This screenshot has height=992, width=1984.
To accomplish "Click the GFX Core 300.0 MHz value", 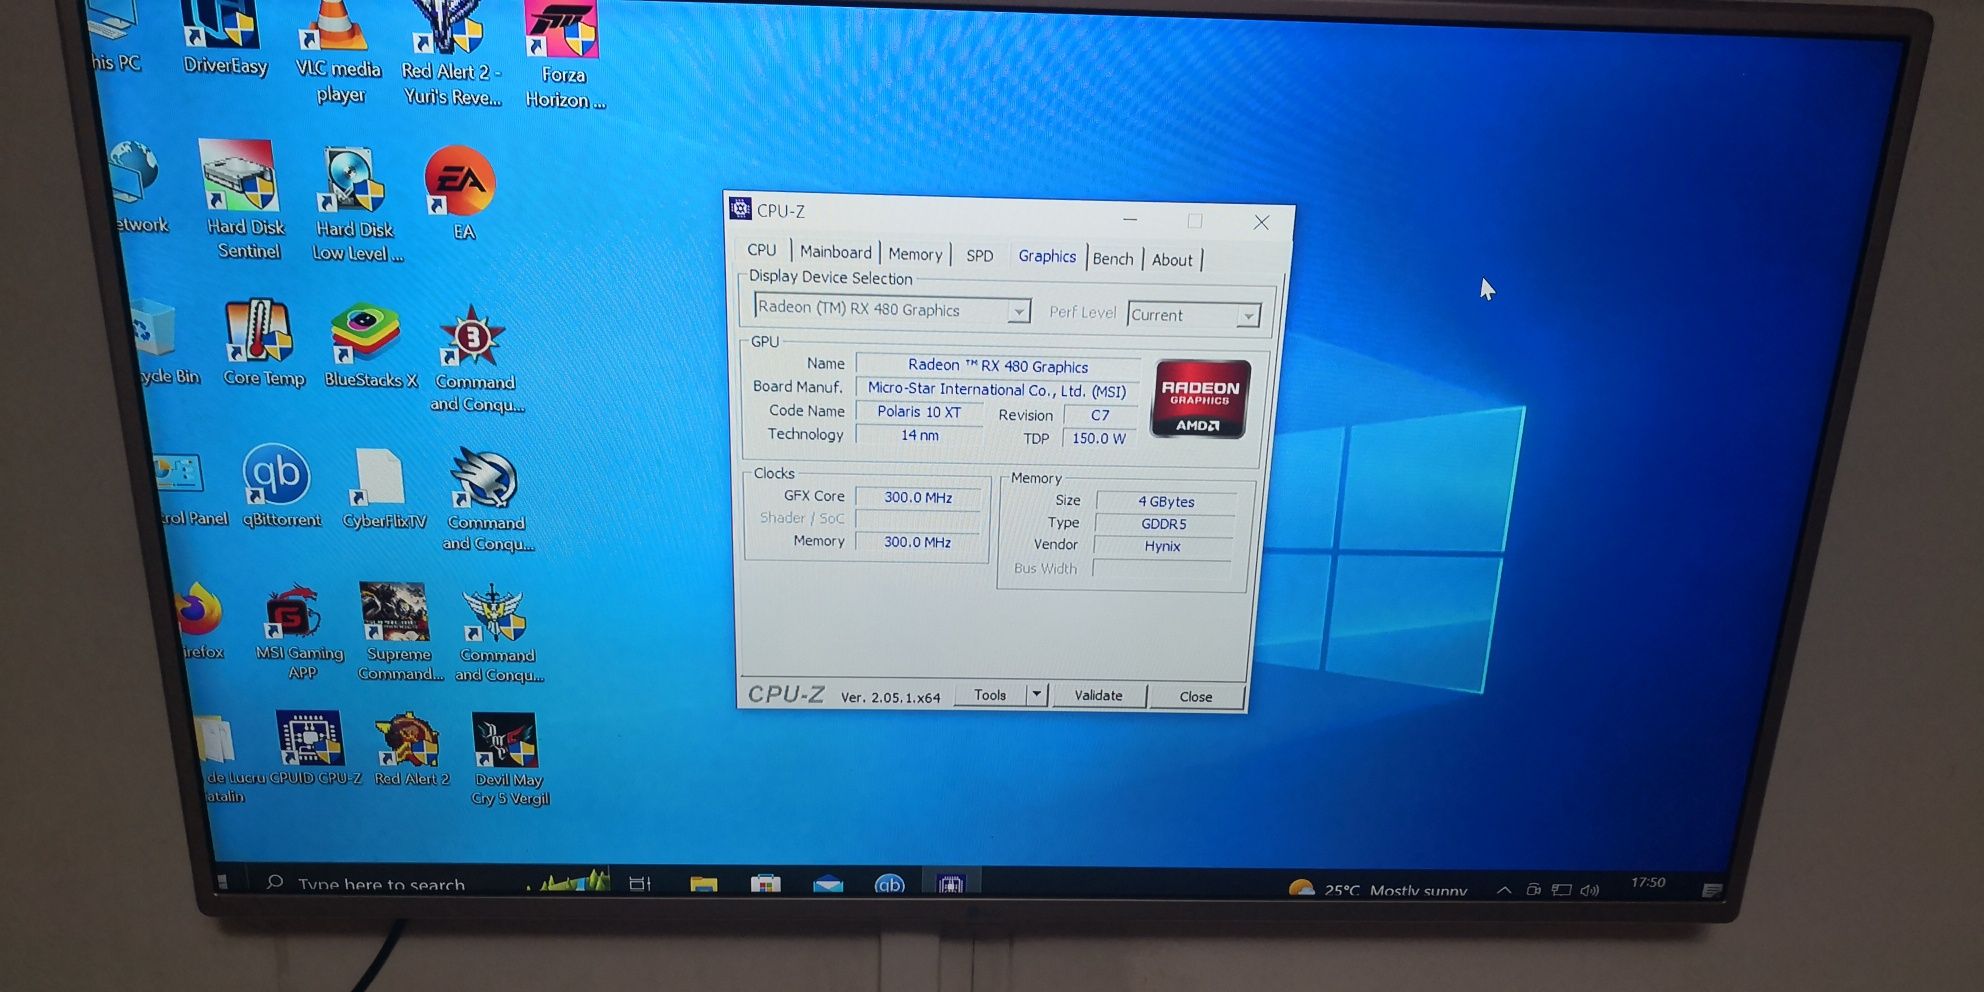I will (918, 497).
